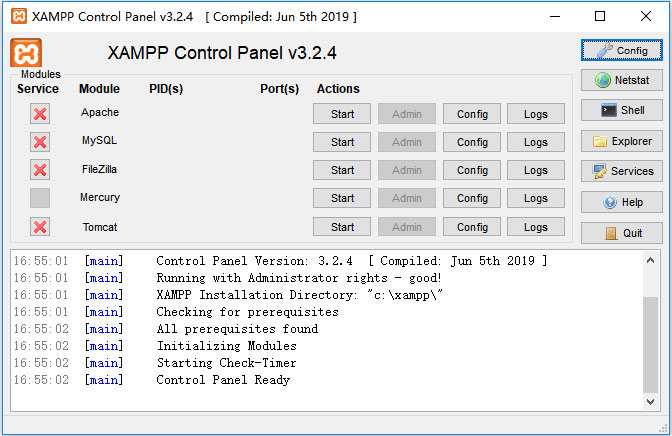Launch the Shell terminal button
Image resolution: width=672 pixels, height=436 pixels.
(x=621, y=110)
